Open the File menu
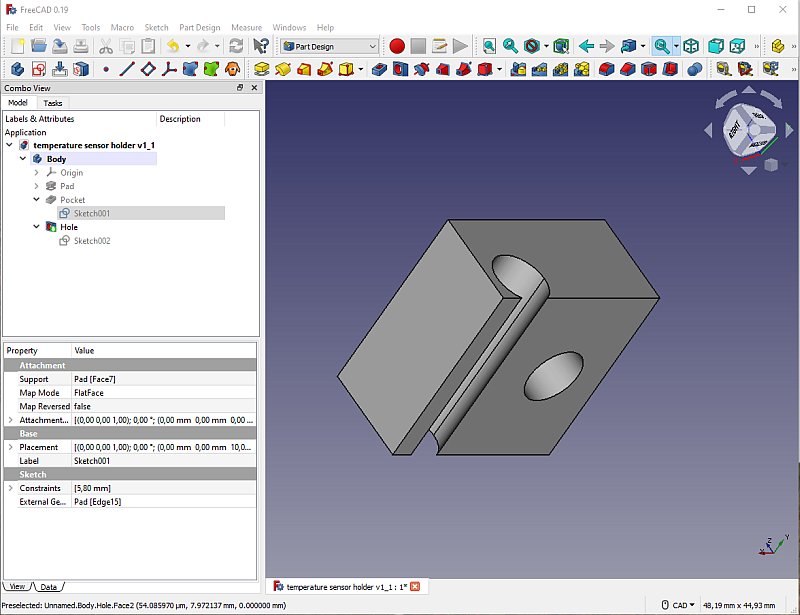 click(12, 28)
